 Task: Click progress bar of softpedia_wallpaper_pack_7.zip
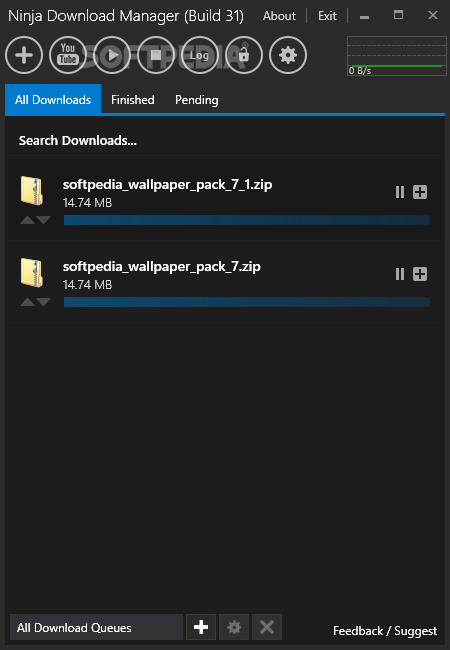pyautogui.click(x=247, y=302)
